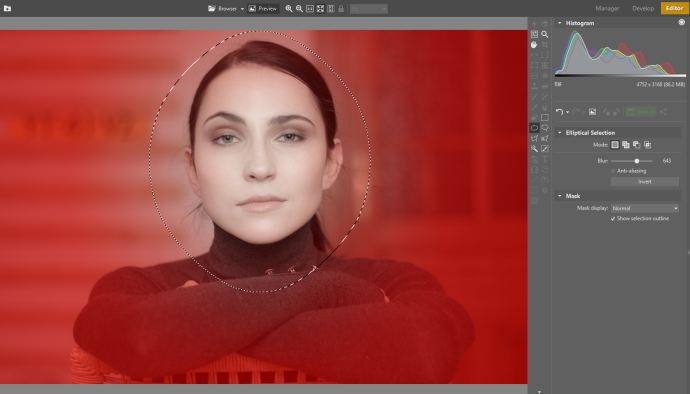Click the Share icon beside Save
Viewport: 690px width, 394px height.
663,112
